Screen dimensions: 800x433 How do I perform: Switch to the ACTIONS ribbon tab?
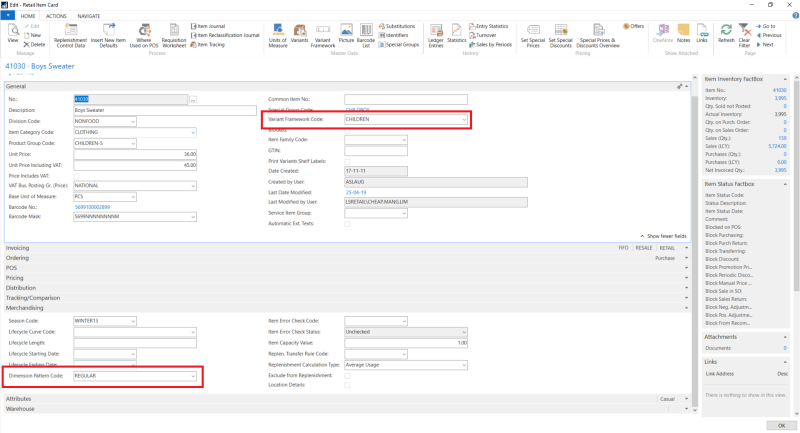click(56, 16)
